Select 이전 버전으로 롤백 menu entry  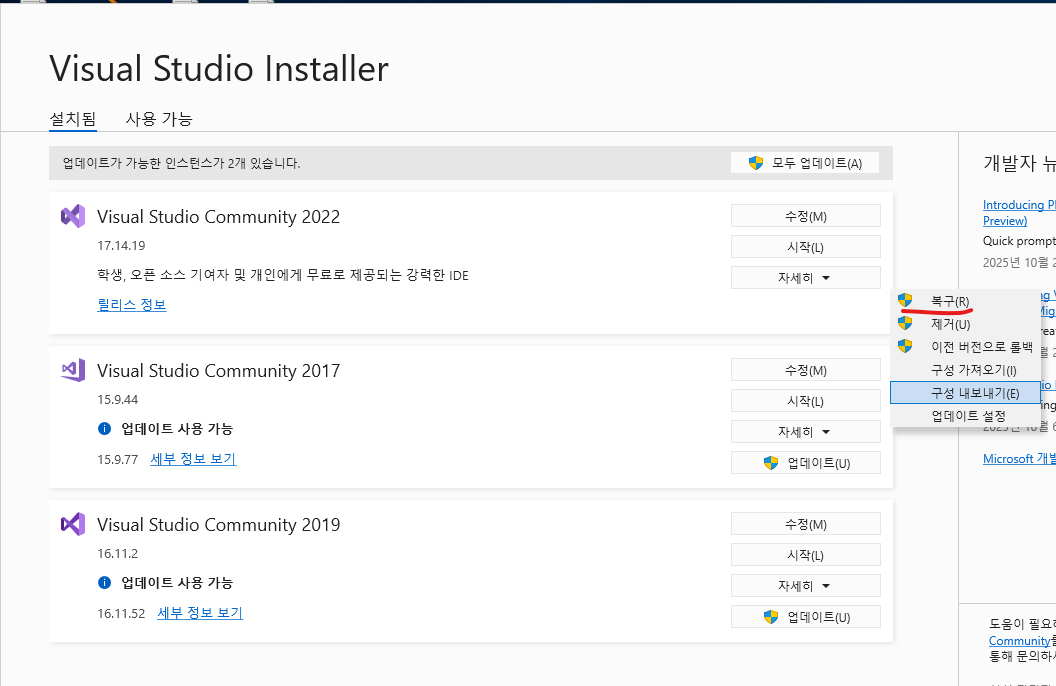point(965,347)
